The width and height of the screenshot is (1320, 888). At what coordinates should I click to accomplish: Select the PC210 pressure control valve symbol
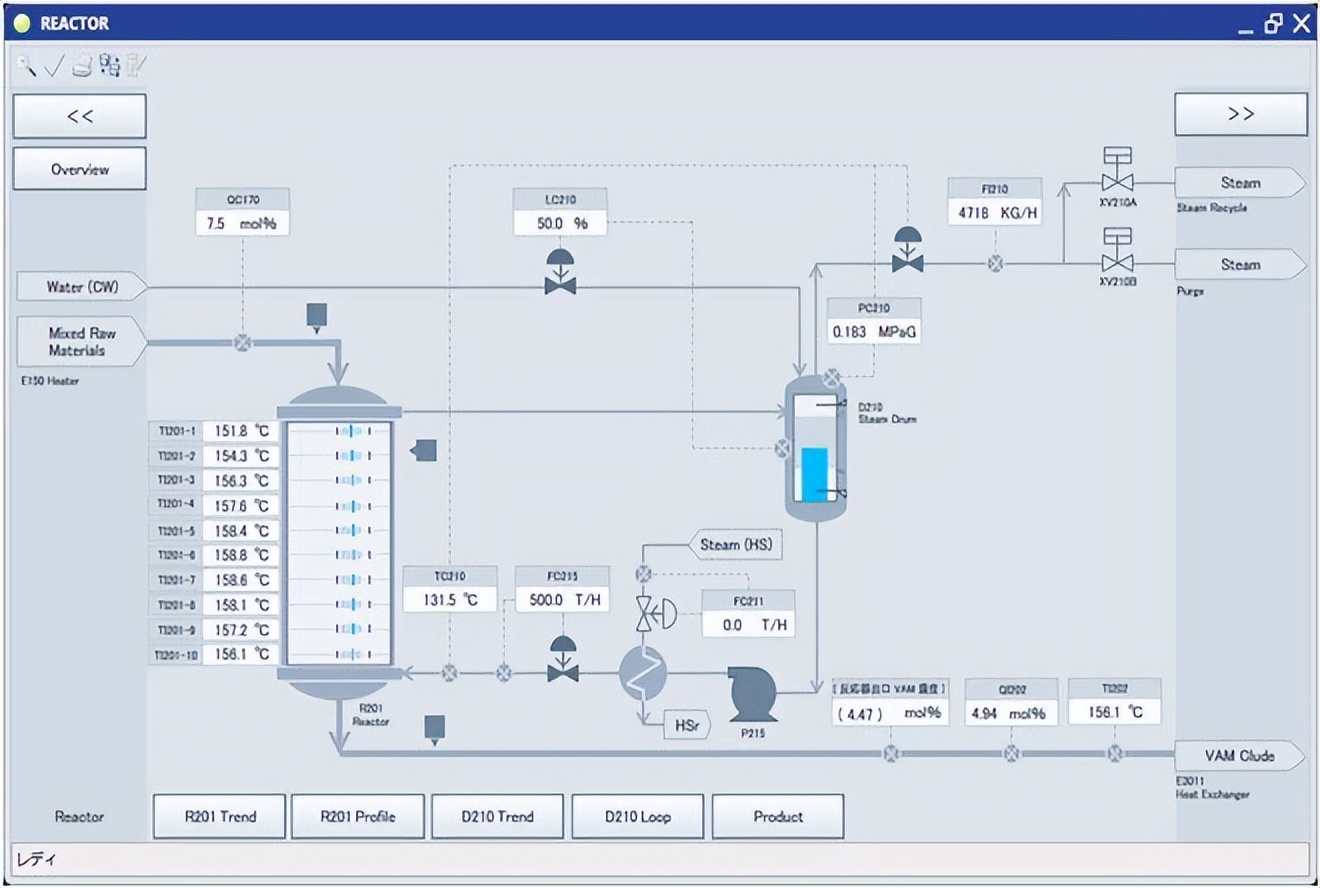908,250
